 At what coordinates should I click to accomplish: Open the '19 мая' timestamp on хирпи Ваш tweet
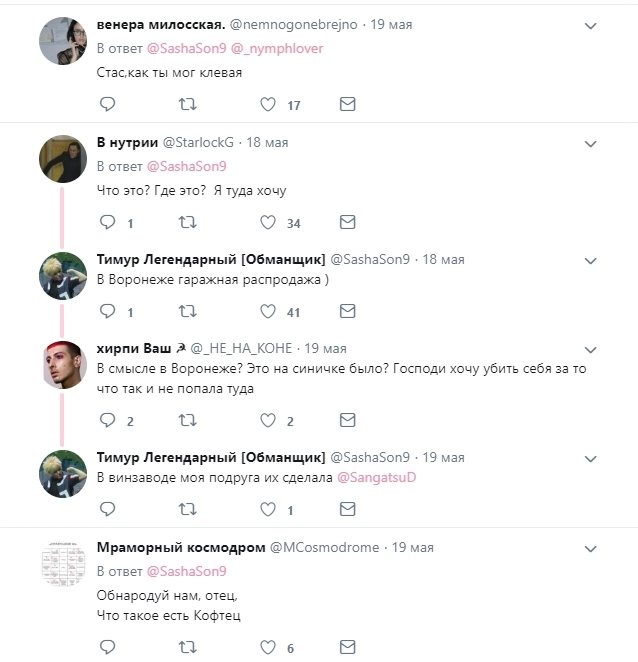click(325, 348)
